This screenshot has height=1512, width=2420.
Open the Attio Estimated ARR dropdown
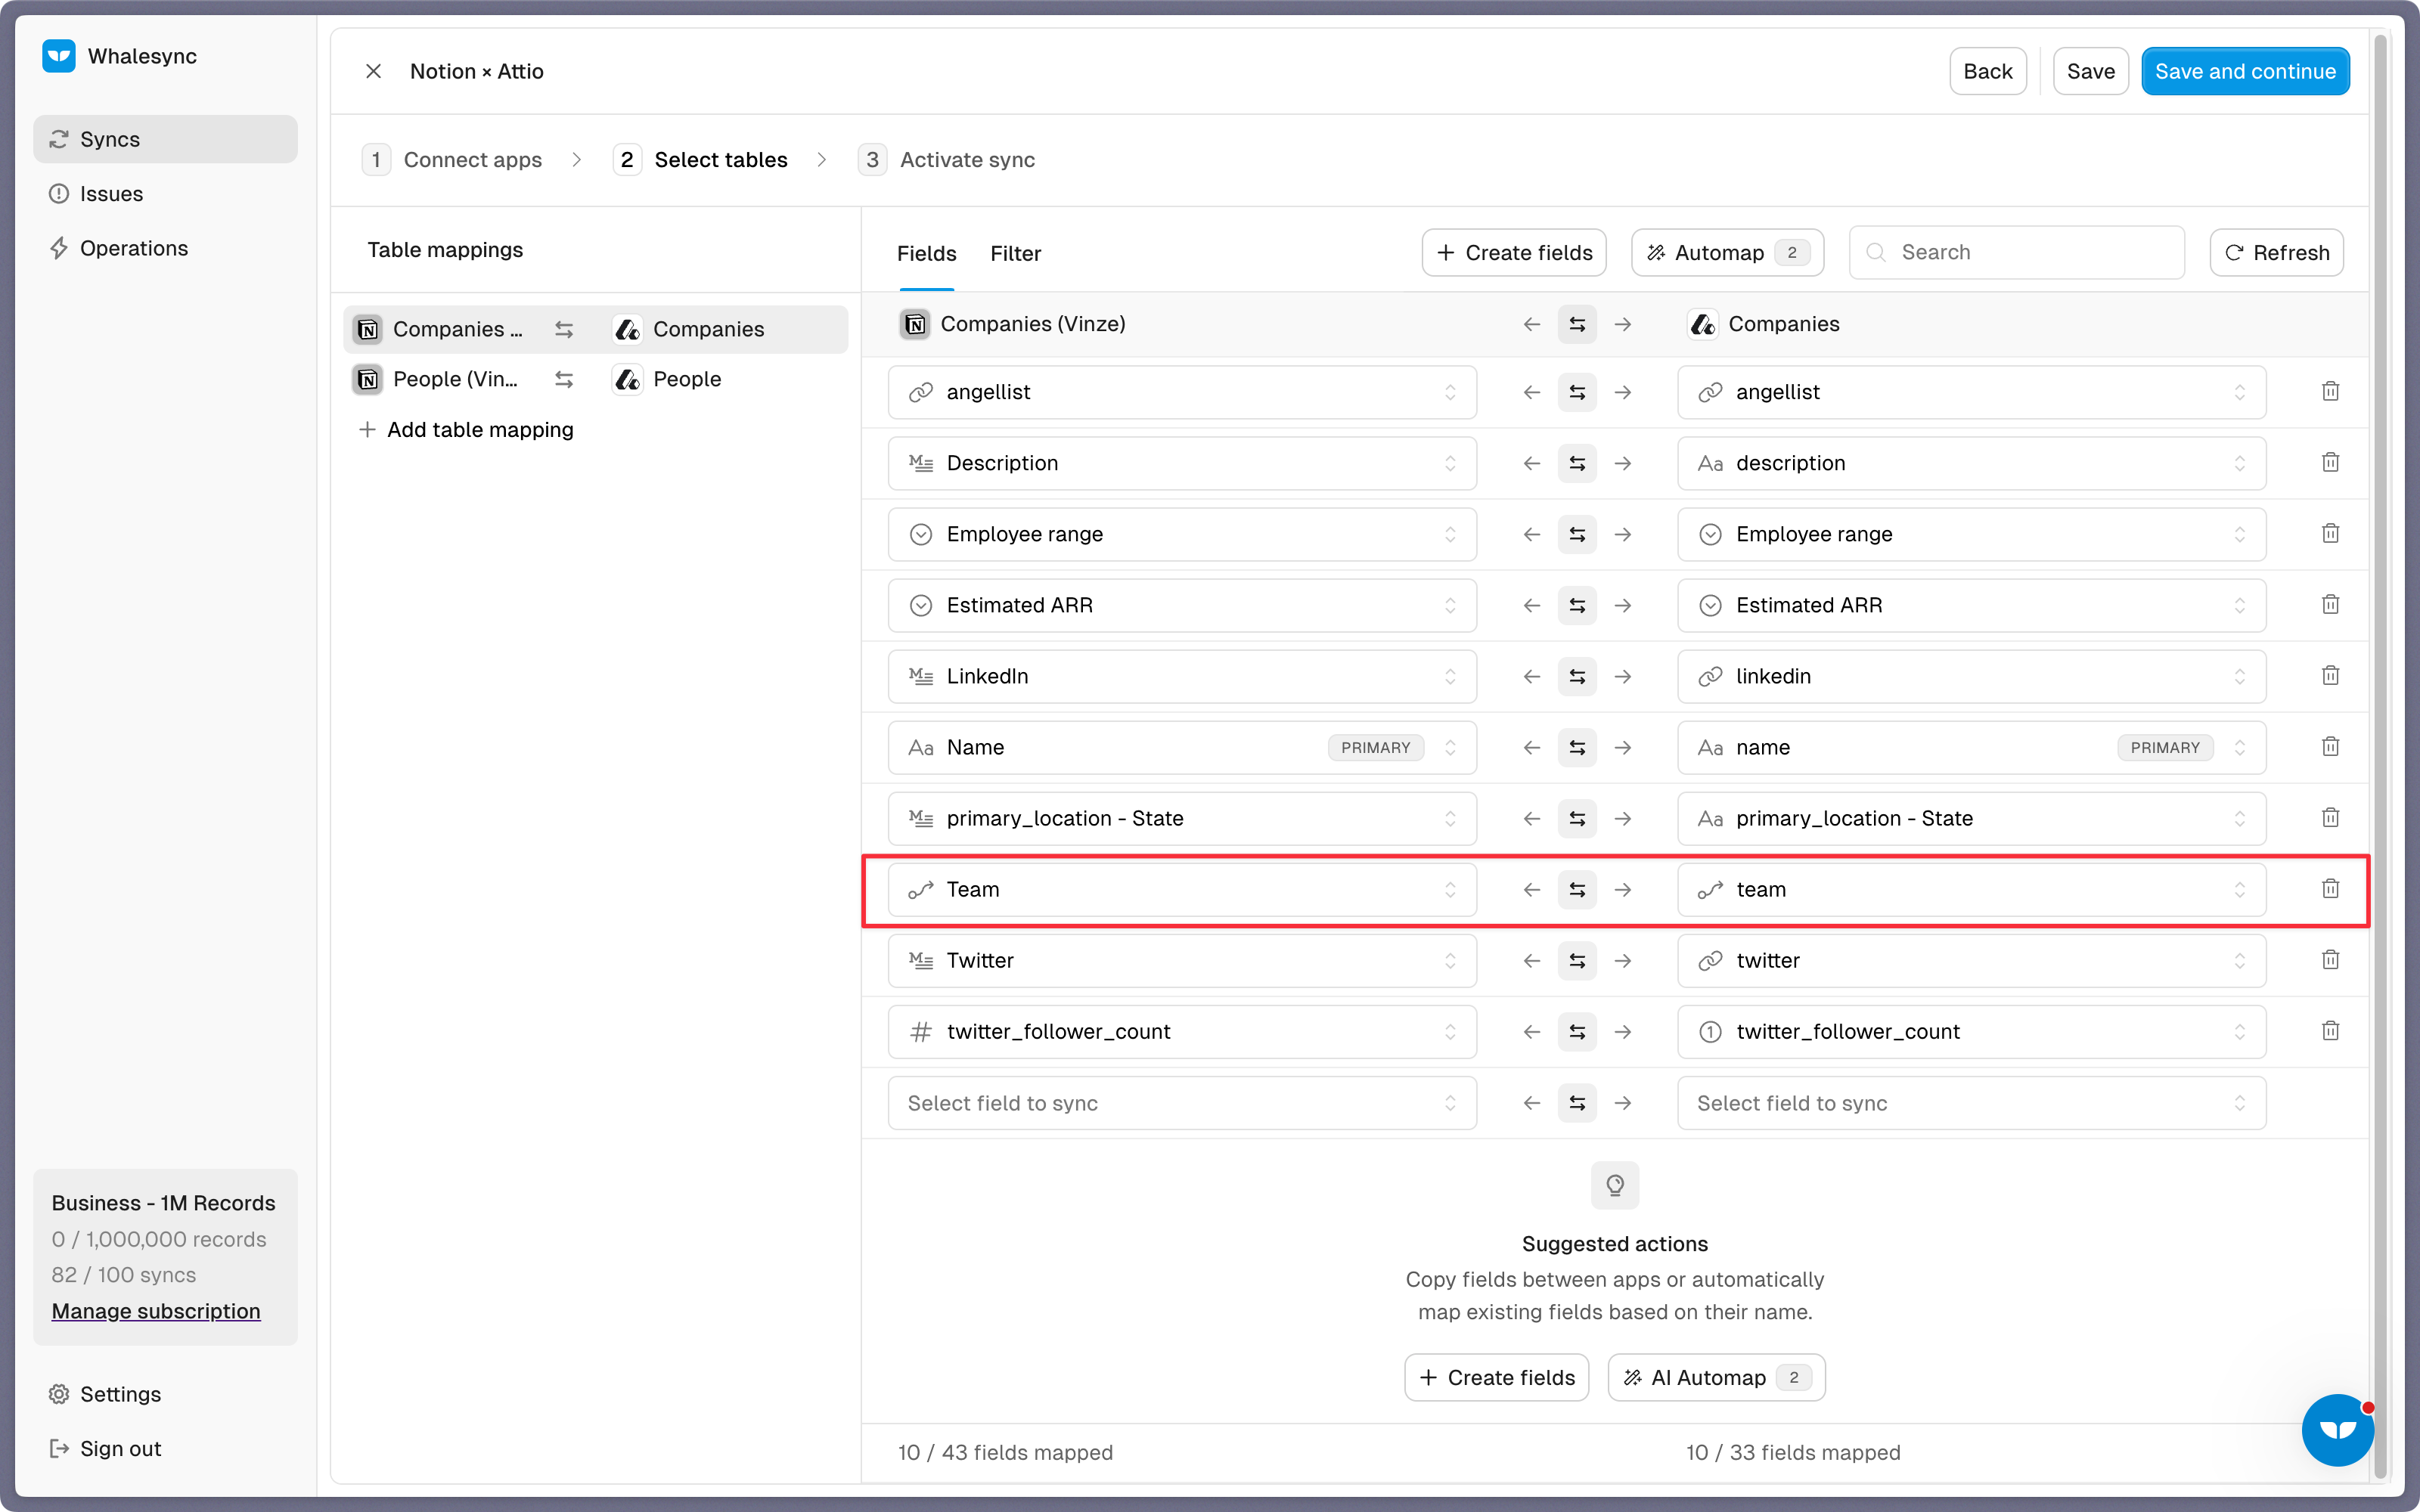point(1971,605)
